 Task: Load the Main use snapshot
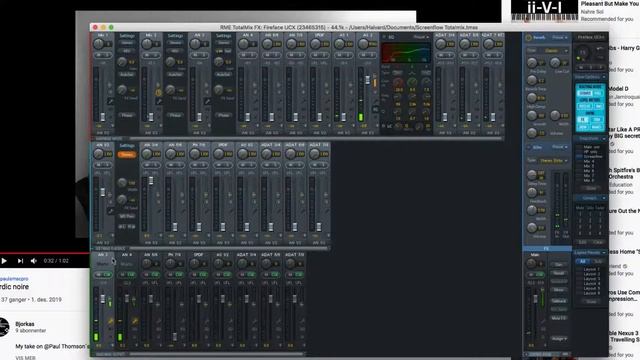point(590,147)
